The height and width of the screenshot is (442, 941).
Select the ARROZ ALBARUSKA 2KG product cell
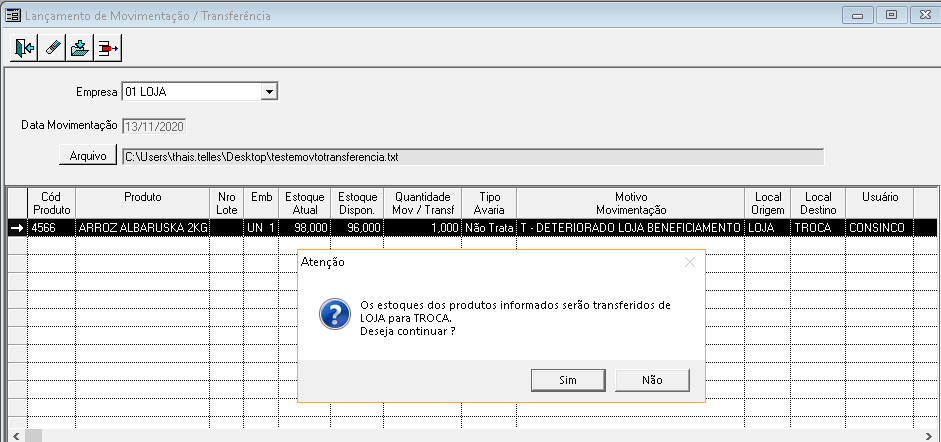click(143, 228)
